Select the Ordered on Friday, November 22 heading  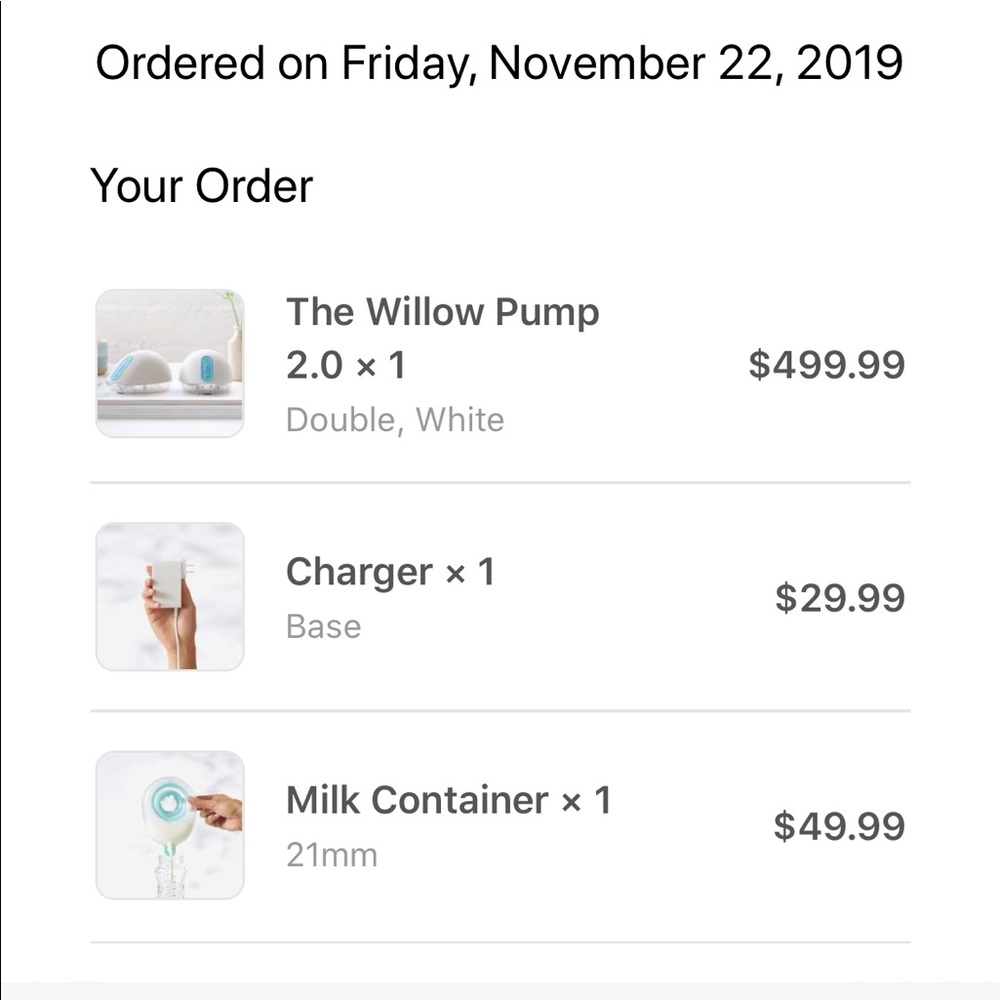tap(497, 63)
